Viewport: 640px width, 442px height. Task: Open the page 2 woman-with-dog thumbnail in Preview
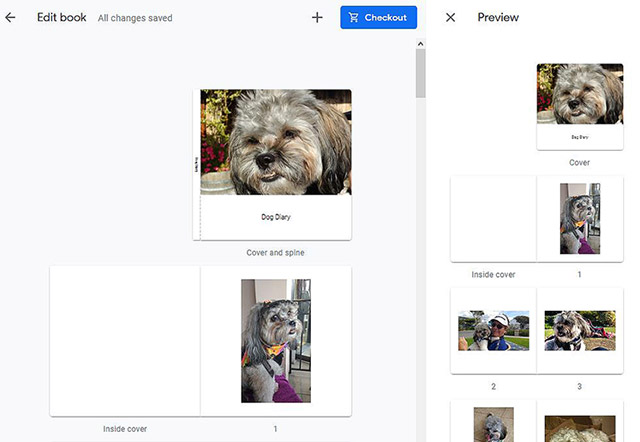tap(493, 331)
